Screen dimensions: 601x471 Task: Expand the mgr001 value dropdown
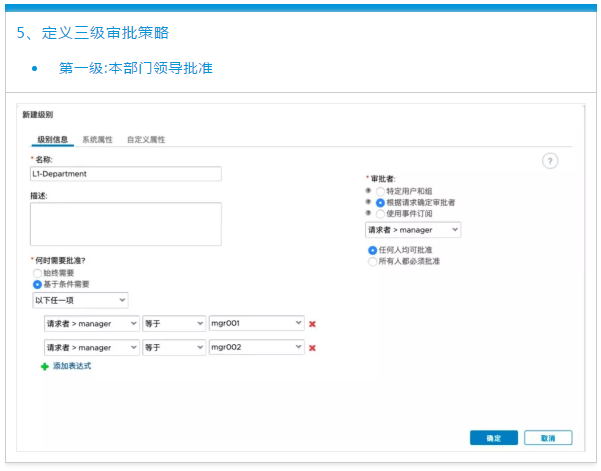point(256,324)
